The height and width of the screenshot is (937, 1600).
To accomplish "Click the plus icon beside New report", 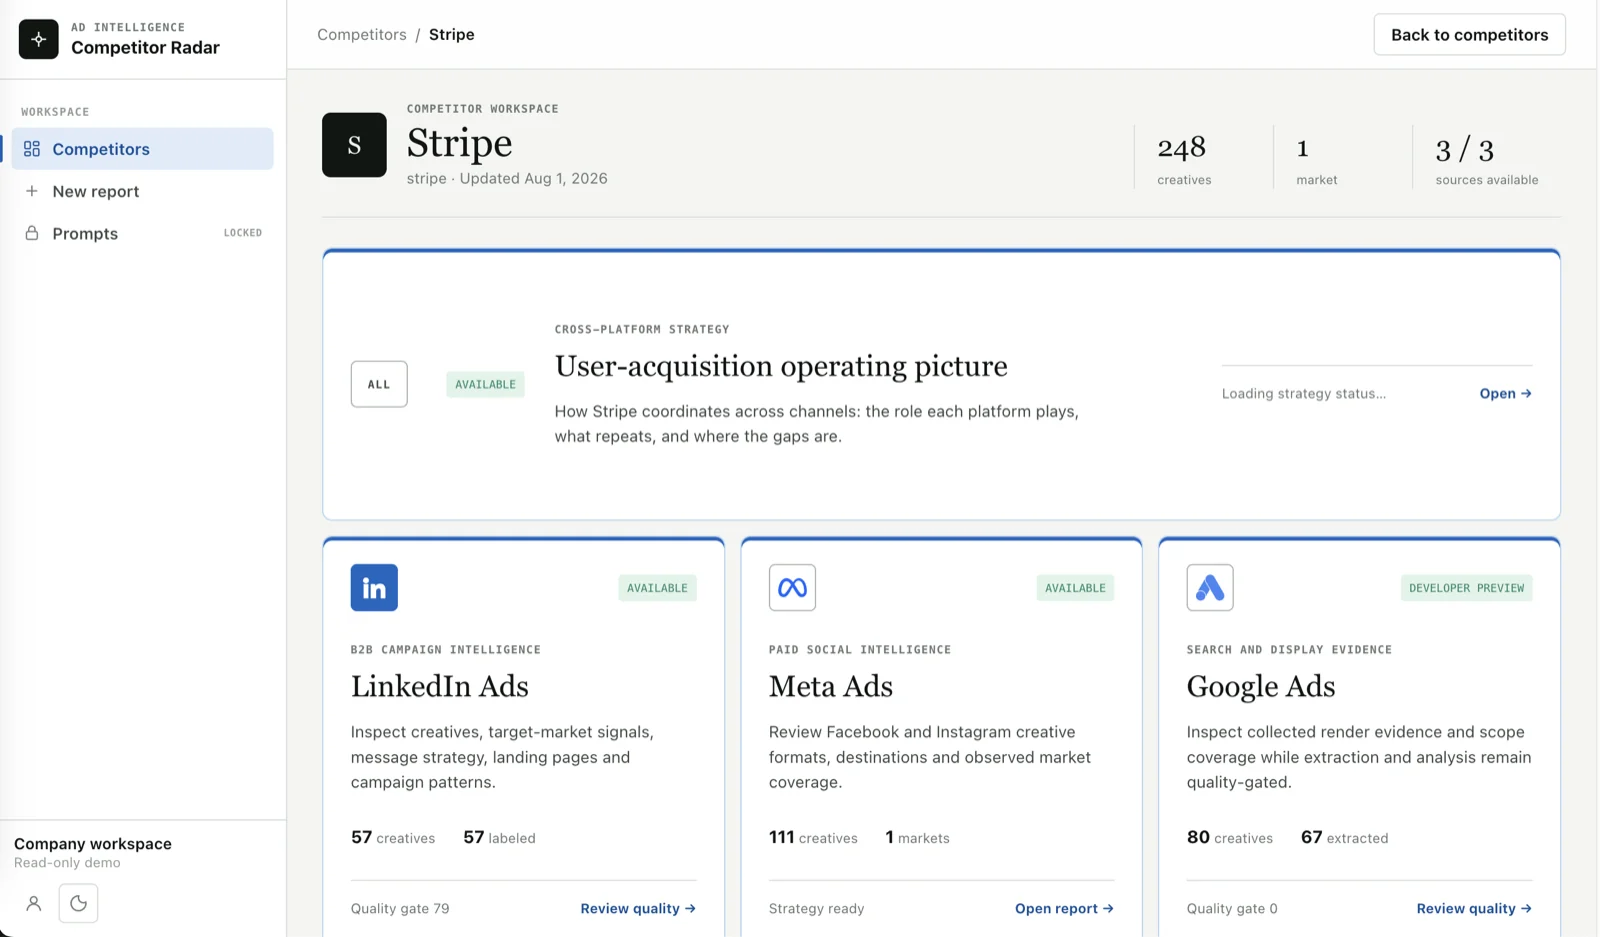I will tap(32, 191).
